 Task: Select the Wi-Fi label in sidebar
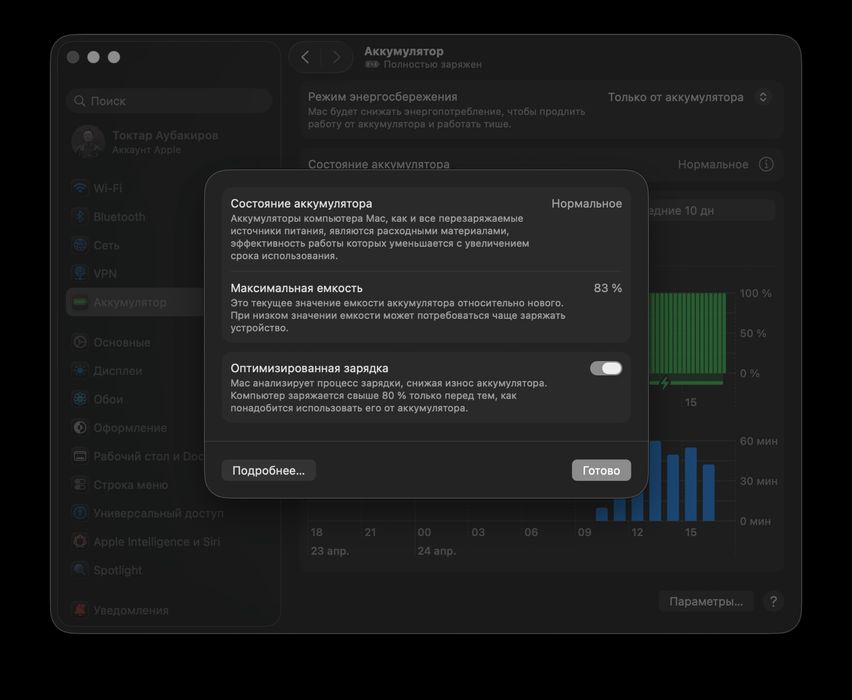tap(108, 188)
